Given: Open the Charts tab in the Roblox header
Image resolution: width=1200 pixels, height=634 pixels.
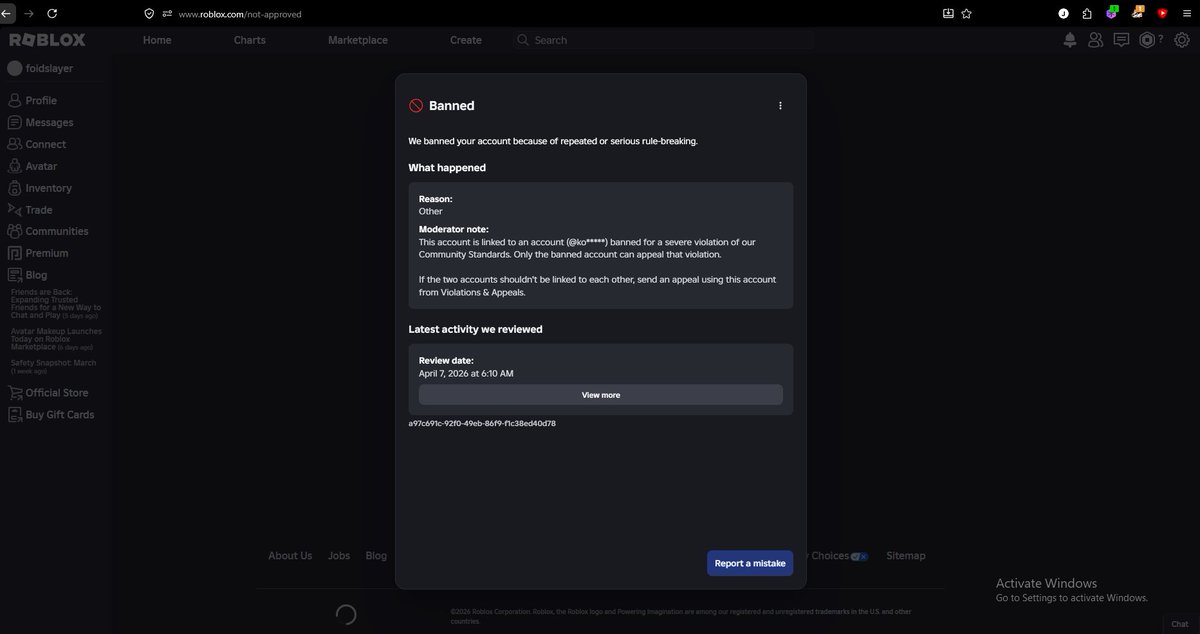Looking at the screenshot, I should (250, 40).
